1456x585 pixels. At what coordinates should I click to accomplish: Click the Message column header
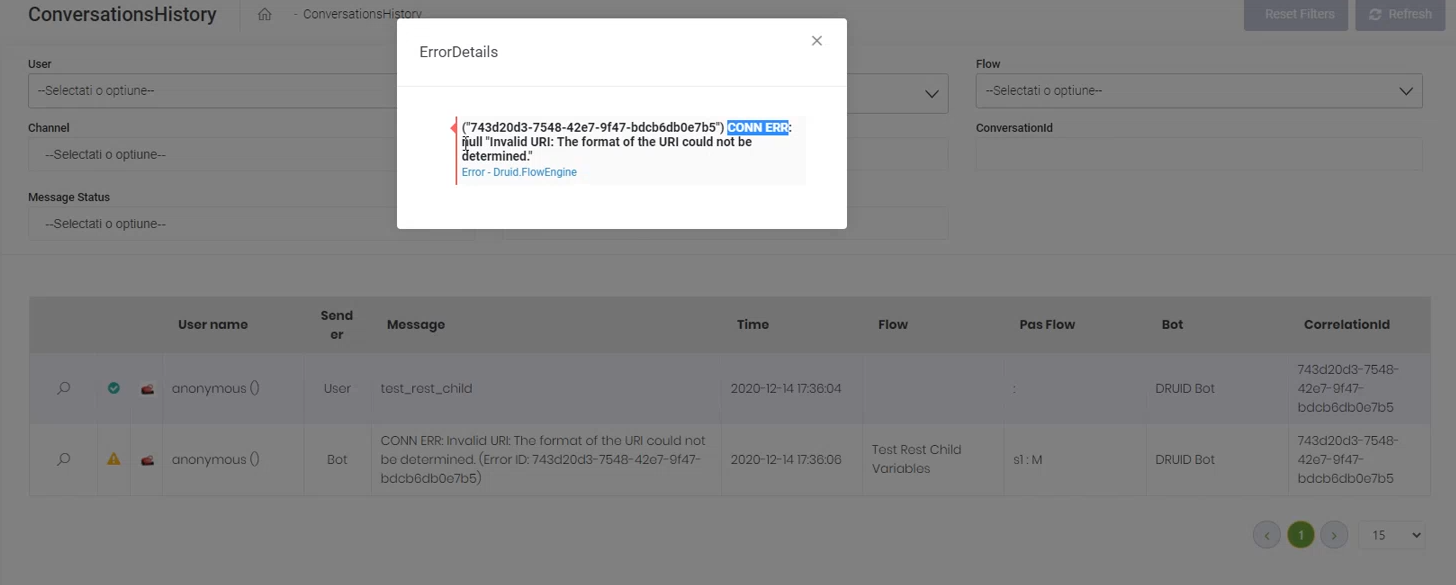(416, 325)
